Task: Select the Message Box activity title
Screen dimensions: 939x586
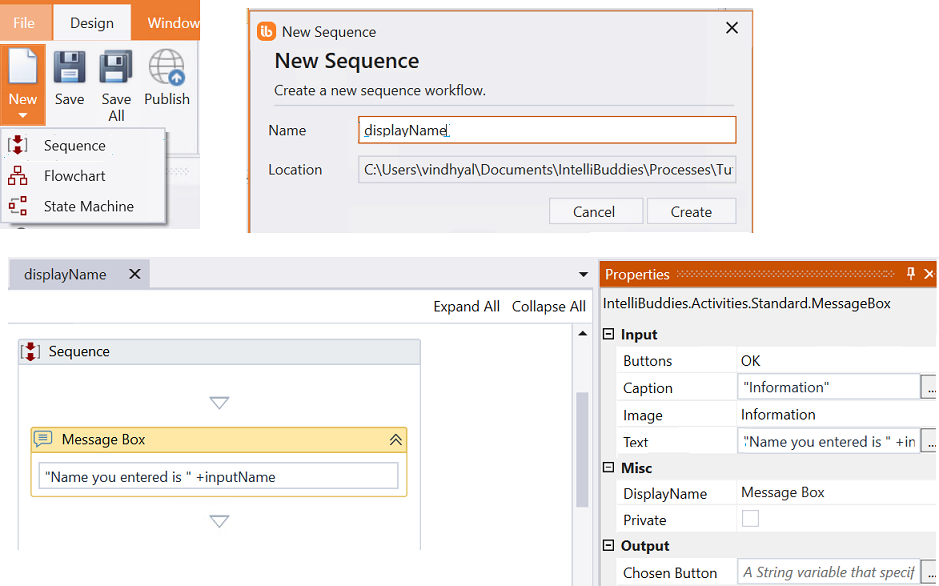Action: (x=103, y=439)
